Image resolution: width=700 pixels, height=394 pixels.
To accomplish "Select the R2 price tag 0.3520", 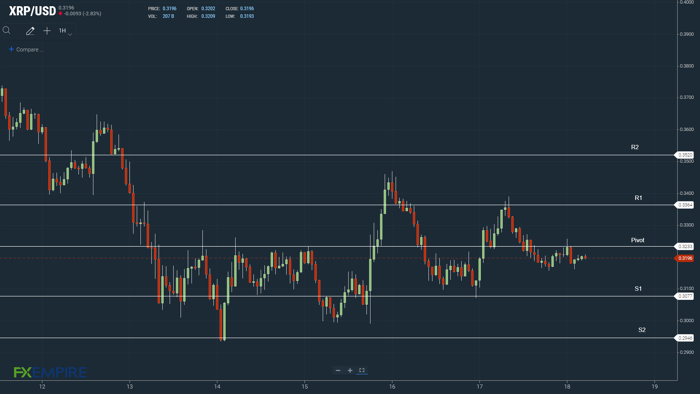I will pyautogui.click(x=684, y=155).
